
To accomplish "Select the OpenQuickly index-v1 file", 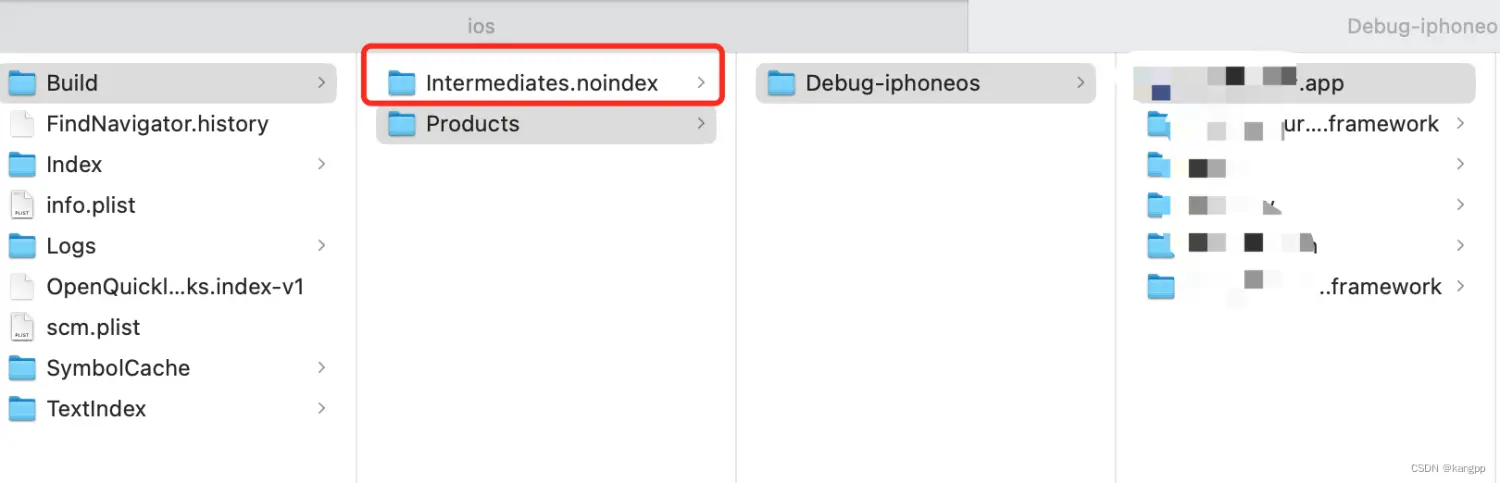I will 175,287.
